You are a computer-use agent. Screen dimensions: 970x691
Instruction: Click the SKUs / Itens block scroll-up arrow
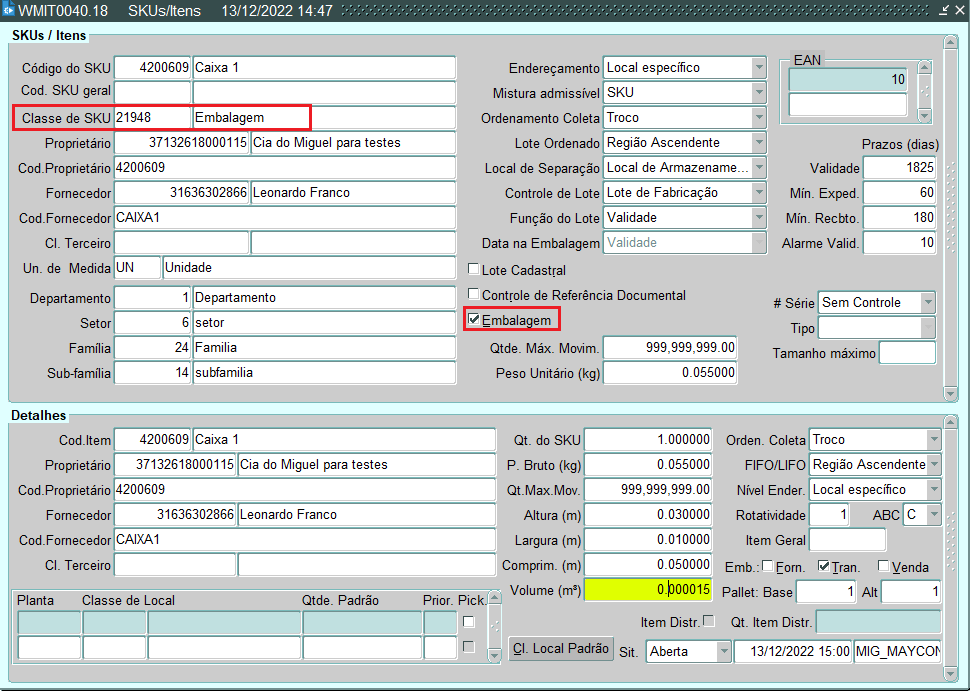point(950,42)
